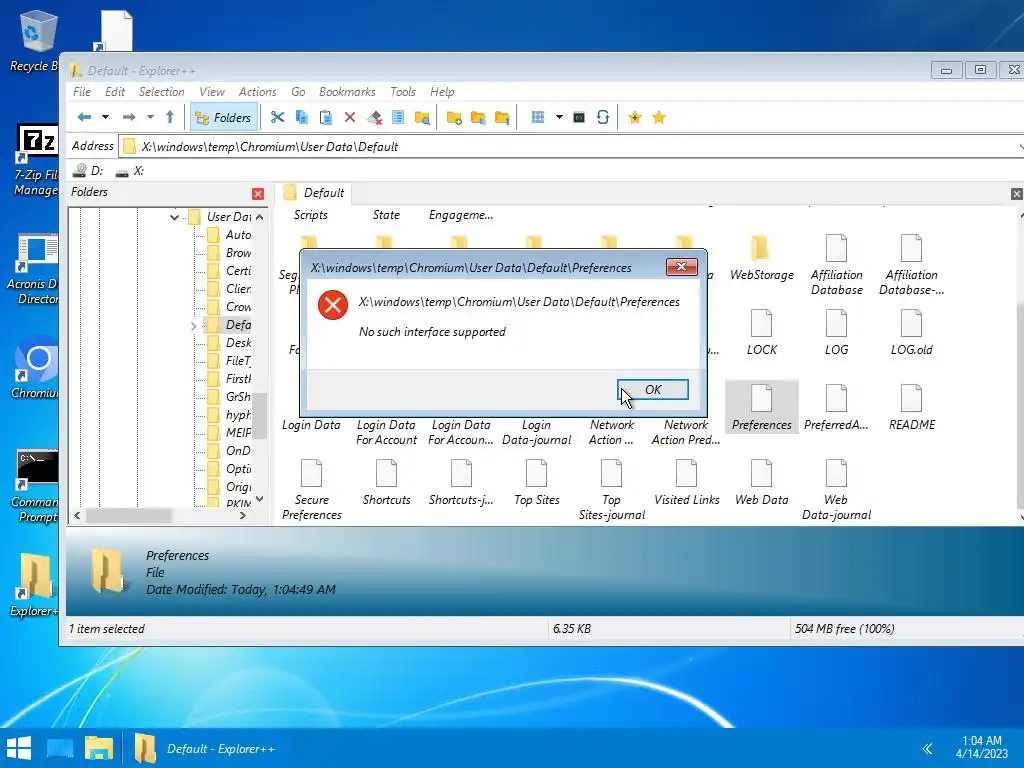Close the Preferences error dialog
The image size is (1024, 768).
click(681, 266)
